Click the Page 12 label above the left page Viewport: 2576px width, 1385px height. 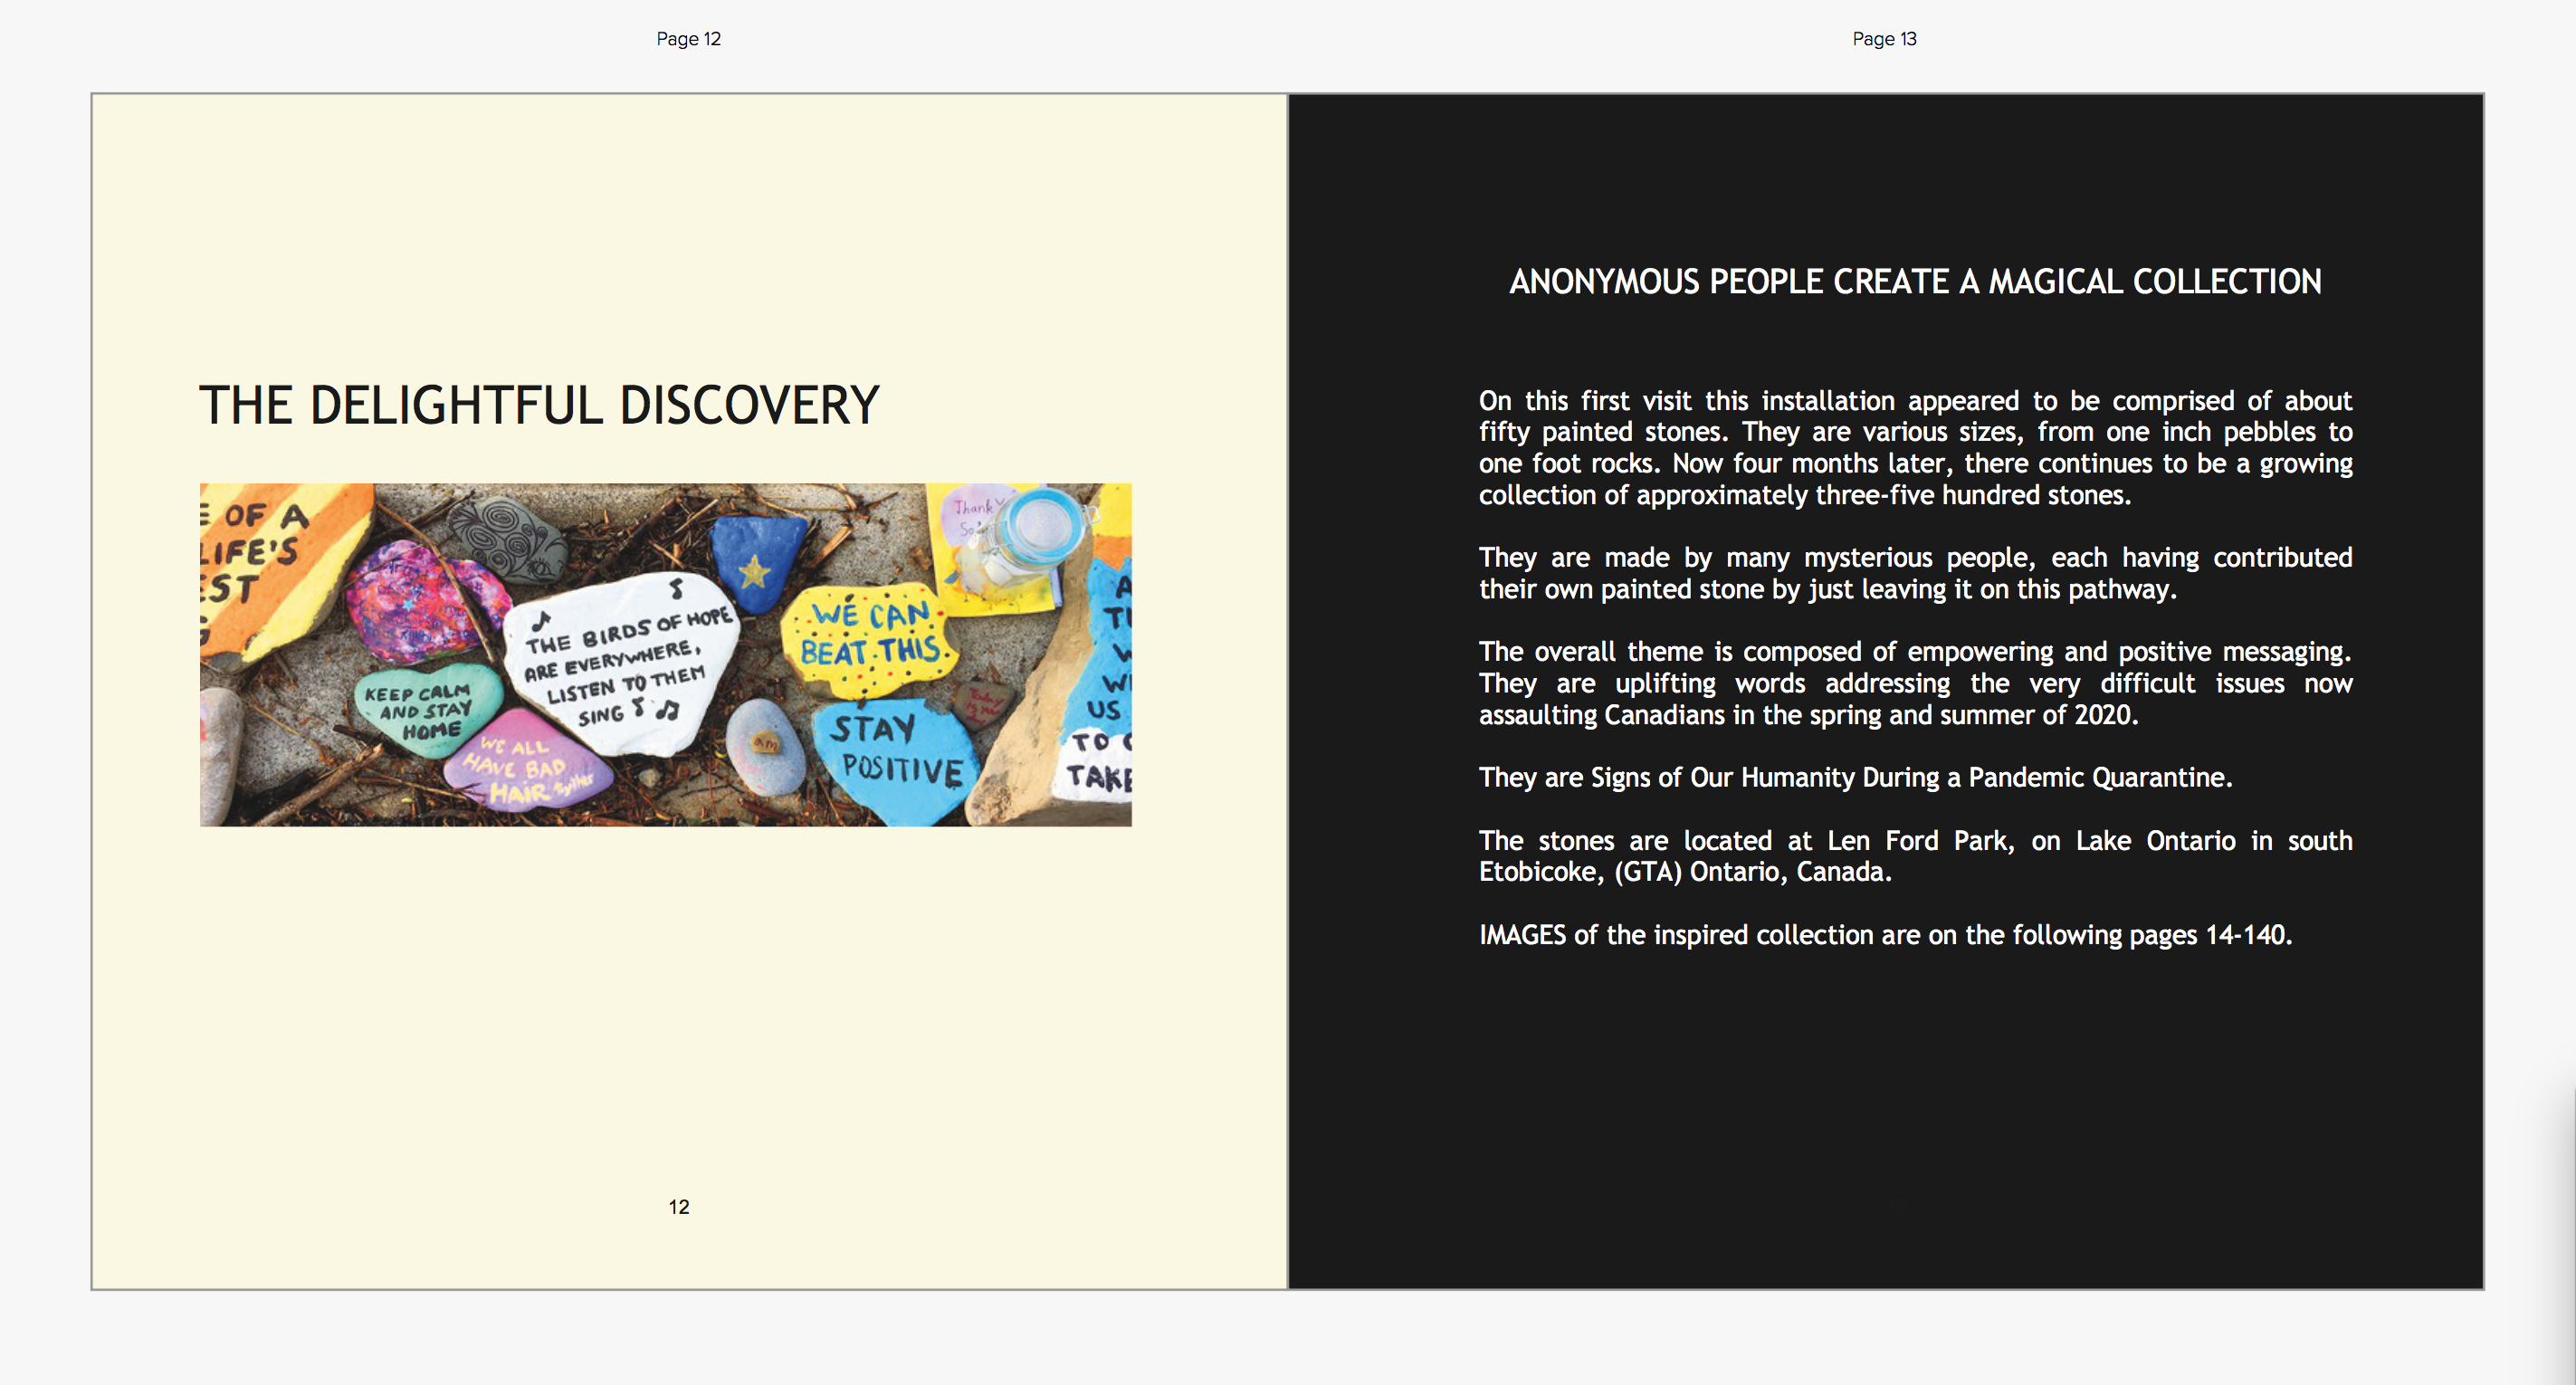tap(688, 39)
